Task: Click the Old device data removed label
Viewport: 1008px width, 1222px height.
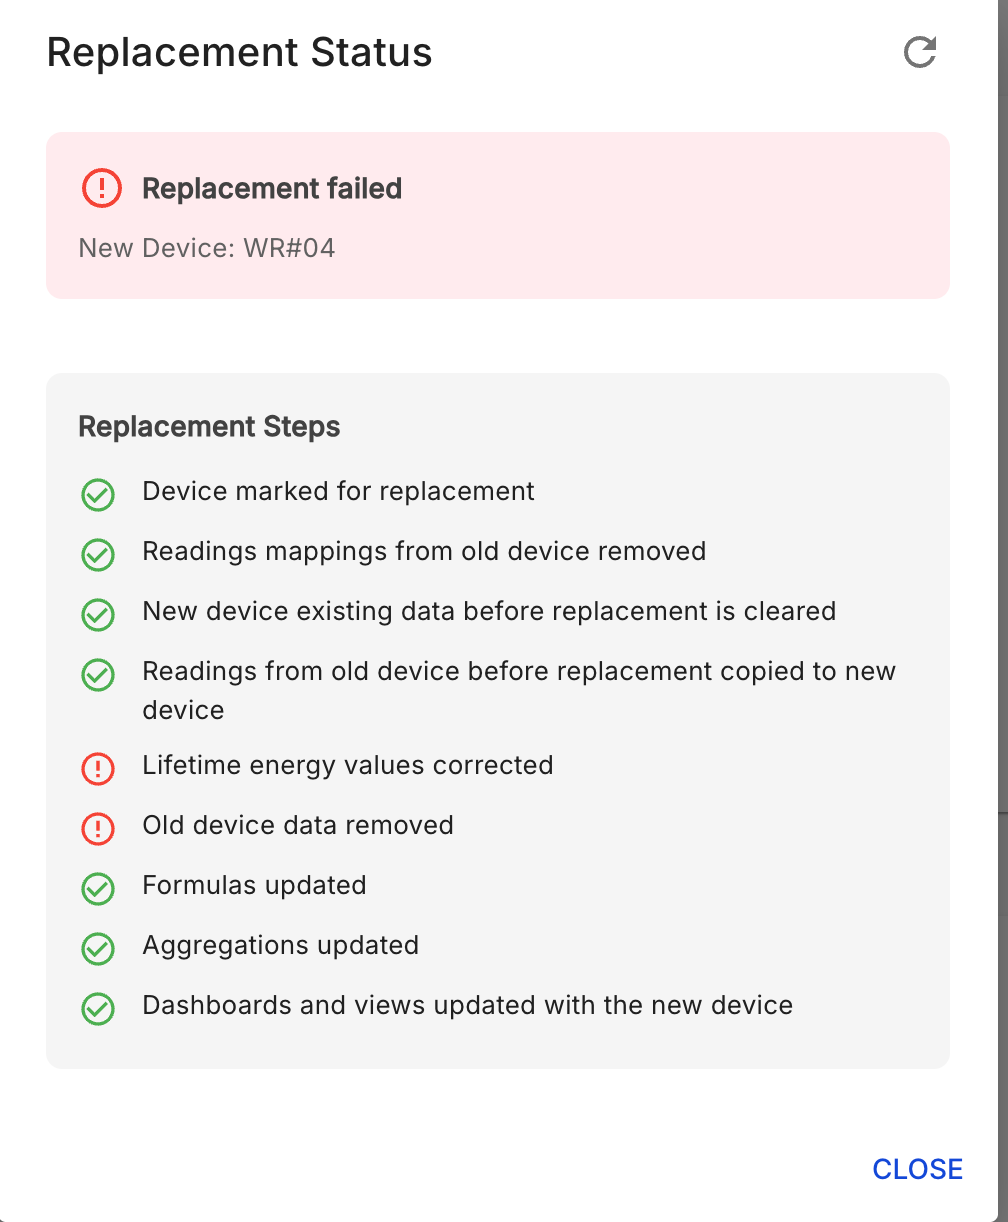Action: tap(298, 825)
